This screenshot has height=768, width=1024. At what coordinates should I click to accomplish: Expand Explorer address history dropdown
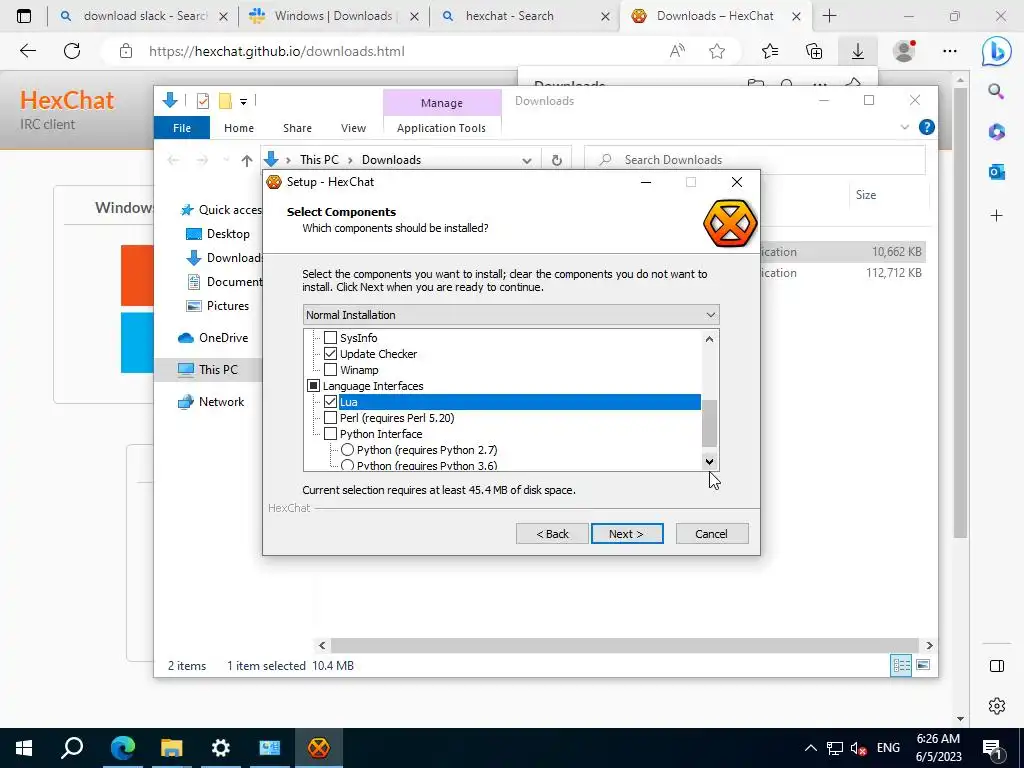click(526, 160)
